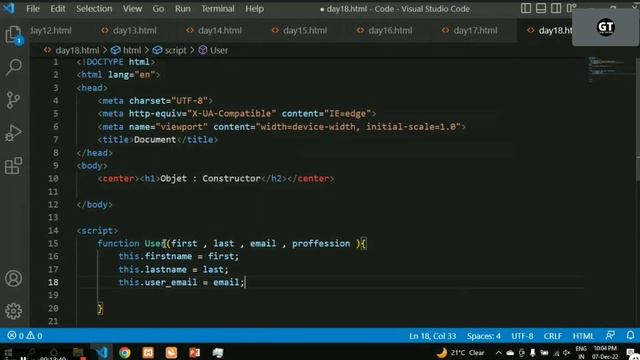Viewport: 640px width, 360px height.
Task: Toggle secondary side bar layout icon
Action: (556, 8)
